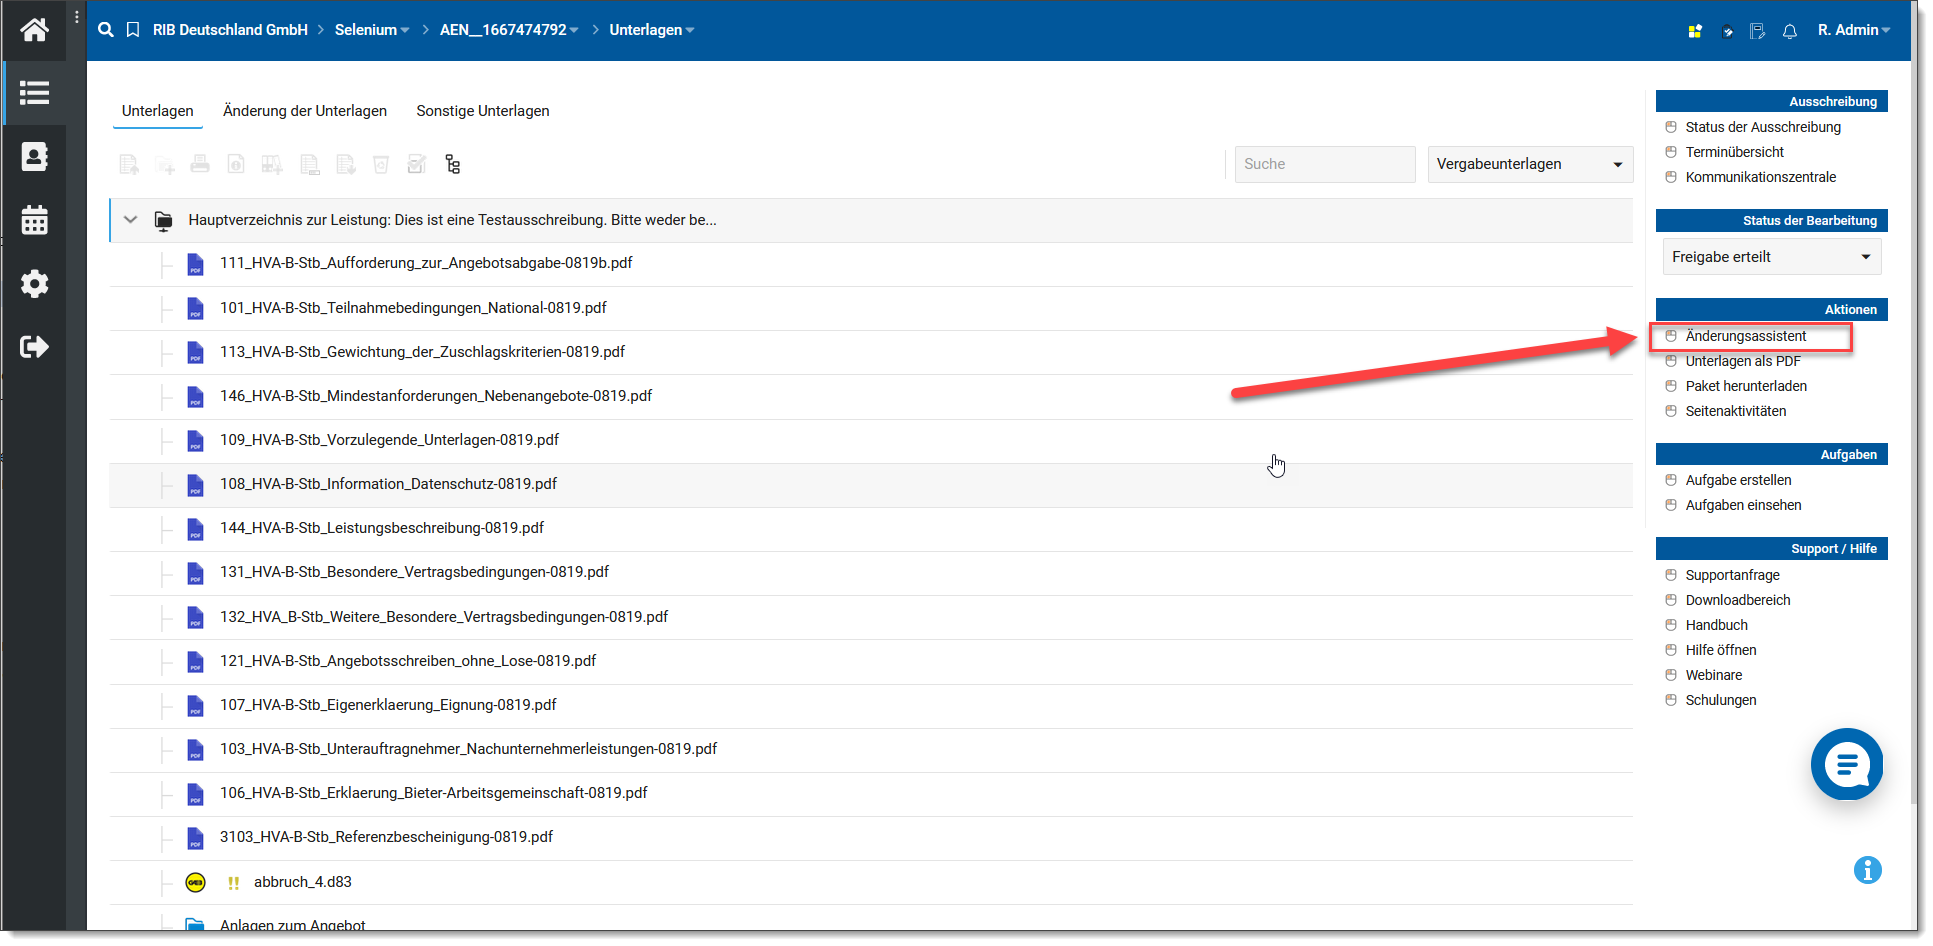Open the chat support bubble
The height and width of the screenshot is (946, 1933).
[1847, 764]
